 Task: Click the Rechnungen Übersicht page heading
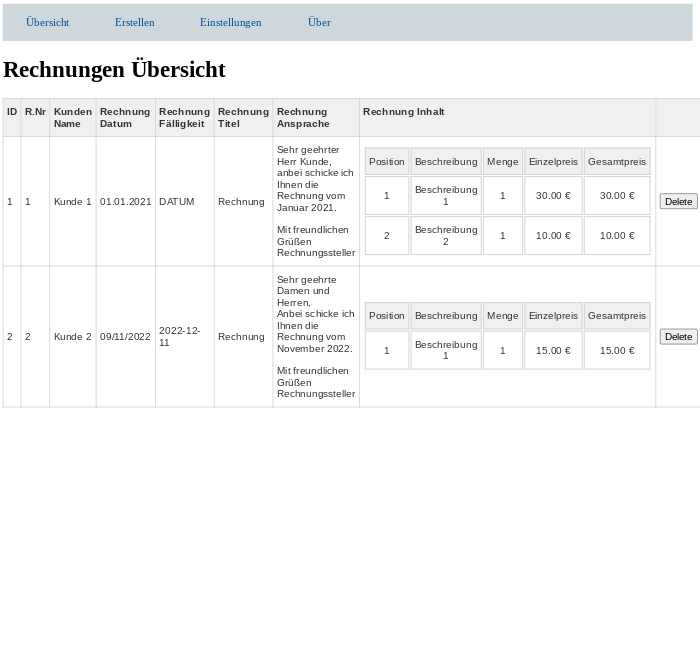pyautogui.click(x=114, y=69)
